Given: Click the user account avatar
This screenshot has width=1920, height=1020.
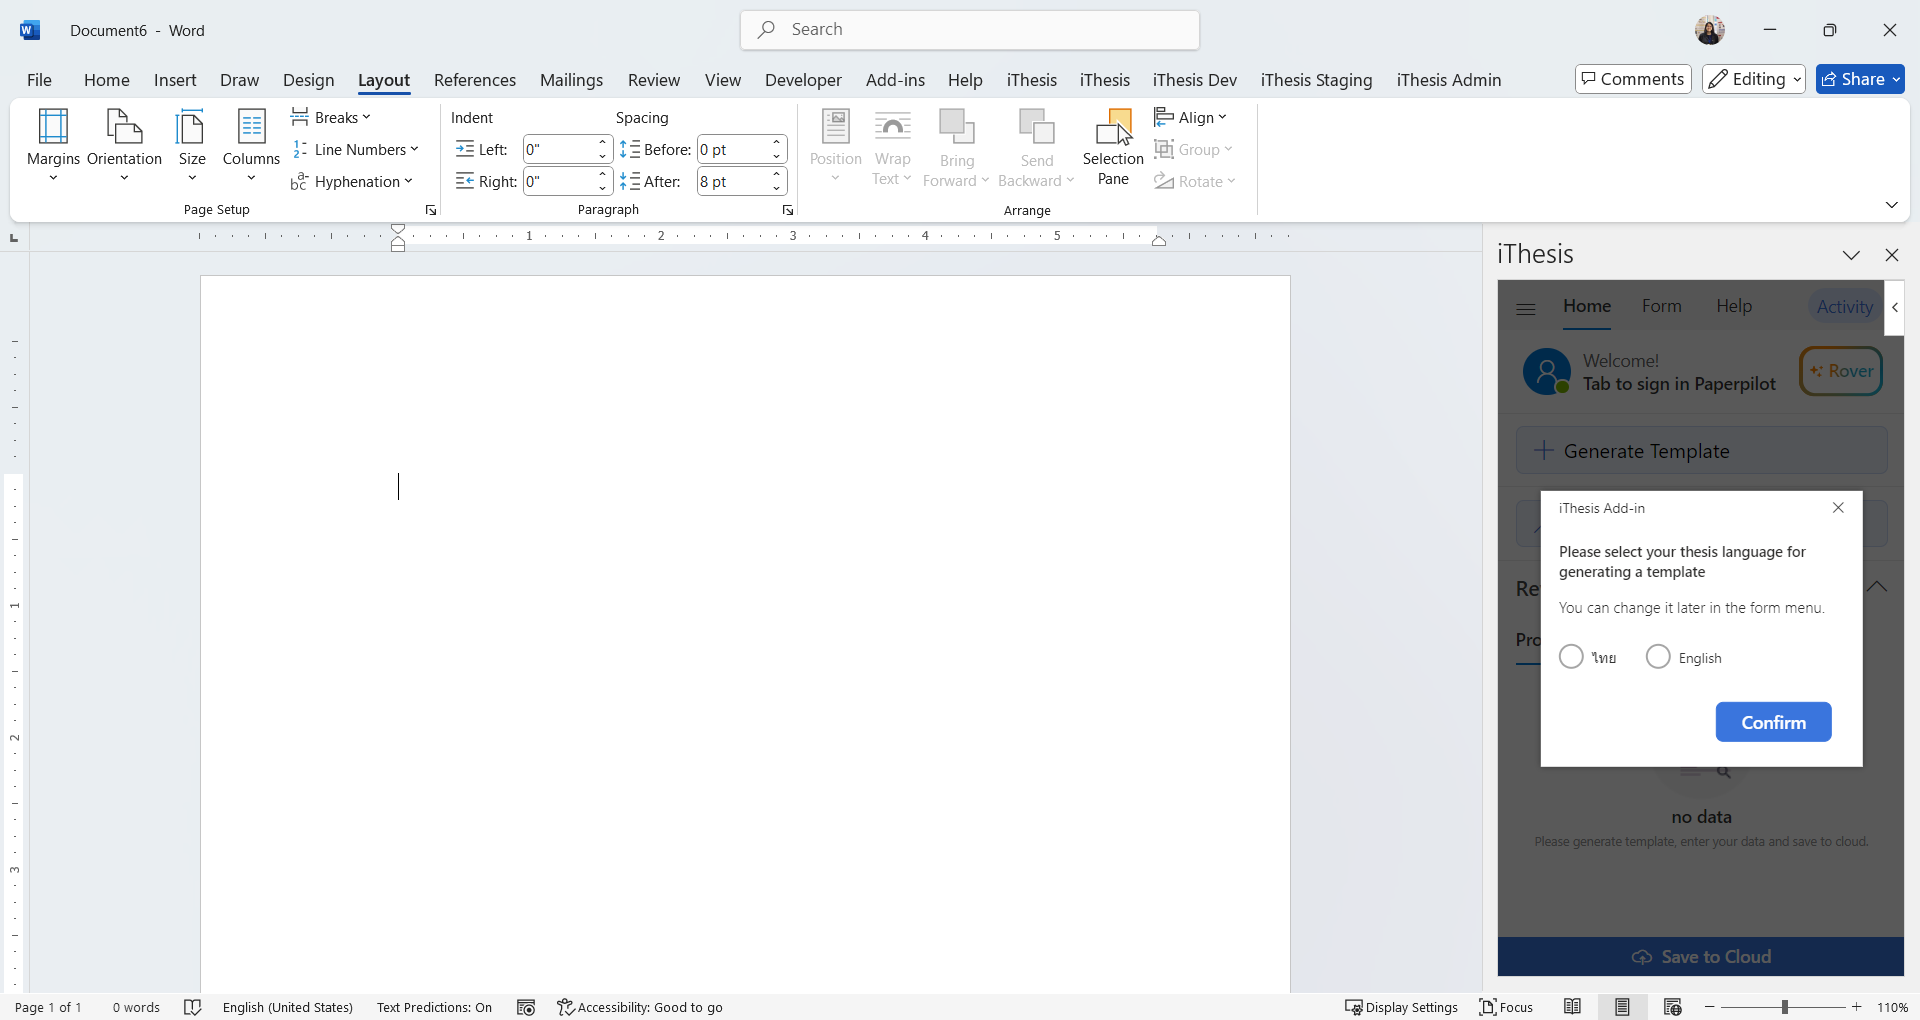Looking at the screenshot, I should tap(1710, 30).
